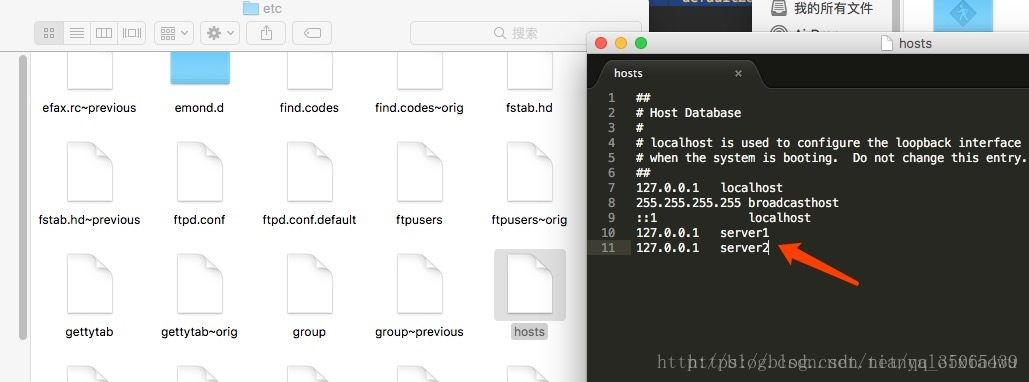Click the '255.255.255.255 broadcasthost' line
The image size is (1029, 382).
[x=737, y=203]
